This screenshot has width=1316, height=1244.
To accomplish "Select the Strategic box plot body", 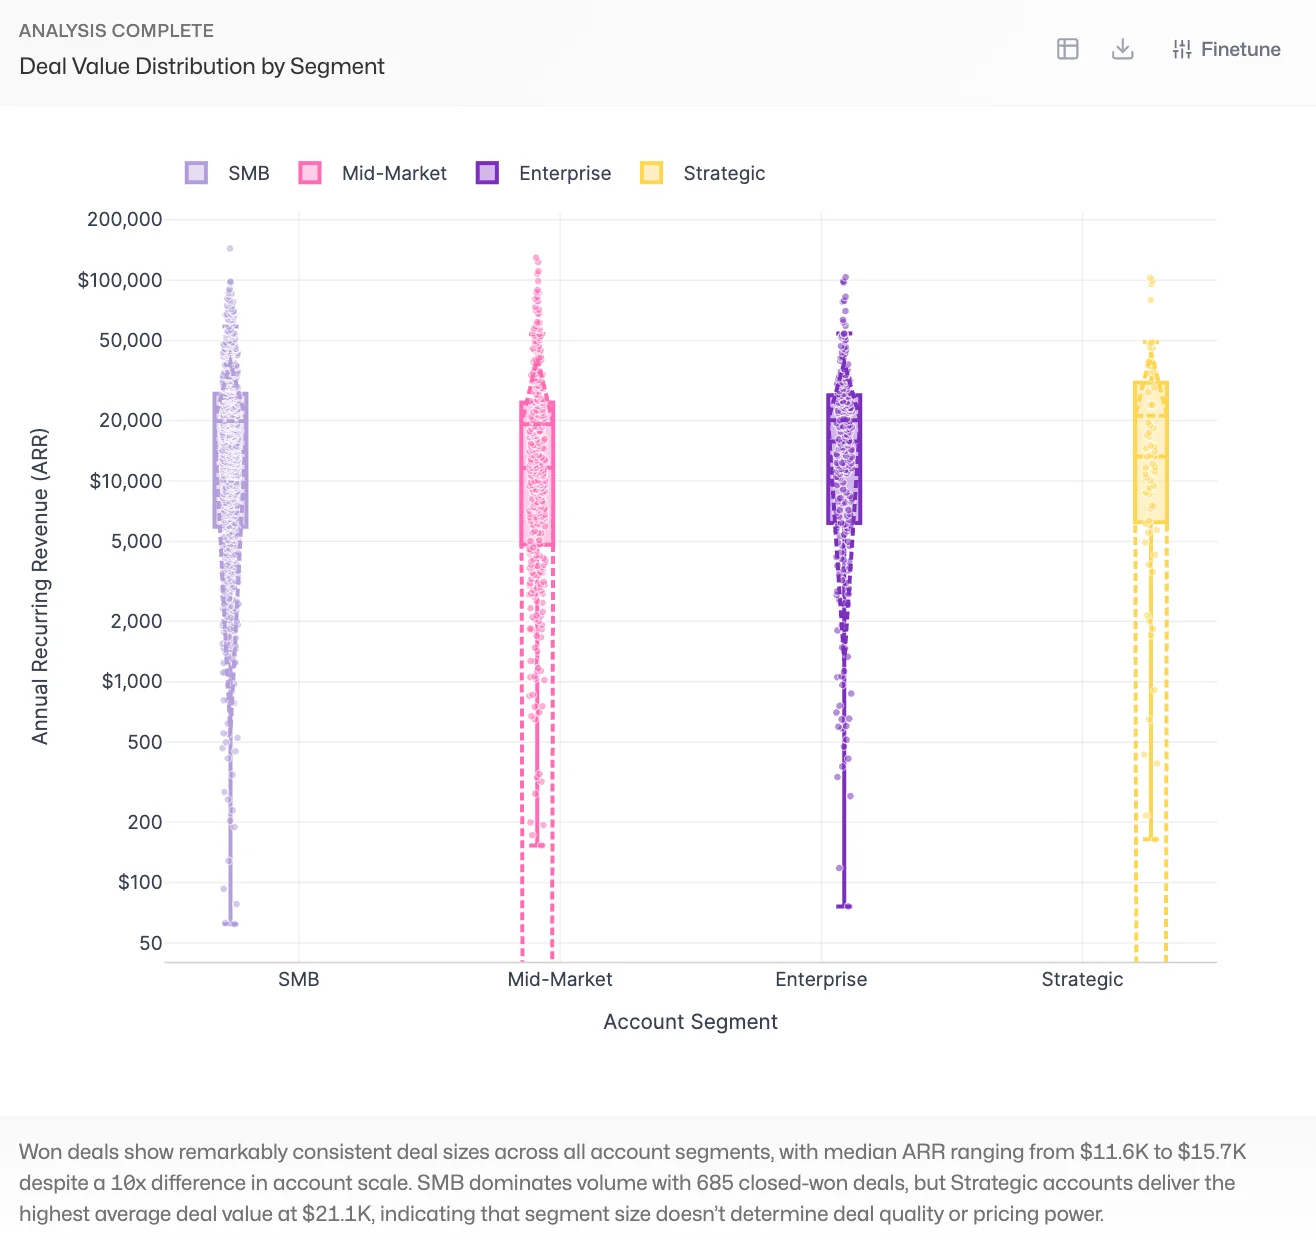I will (1151, 453).
